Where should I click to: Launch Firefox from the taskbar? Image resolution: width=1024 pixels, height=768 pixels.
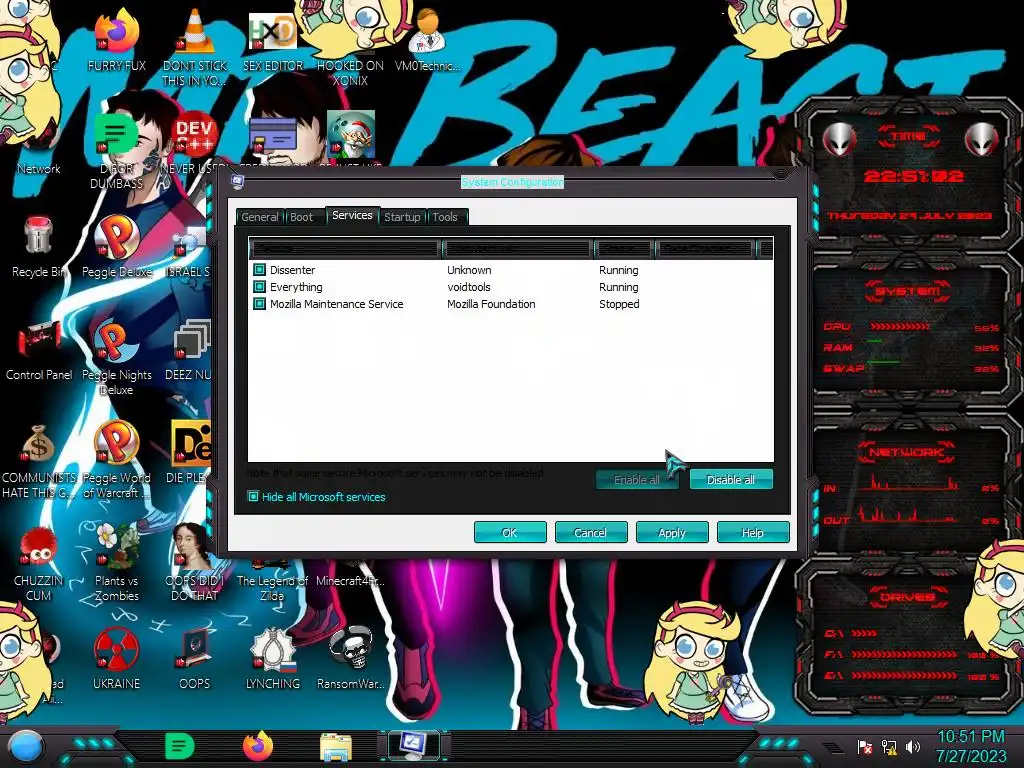[x=258, y=746]
